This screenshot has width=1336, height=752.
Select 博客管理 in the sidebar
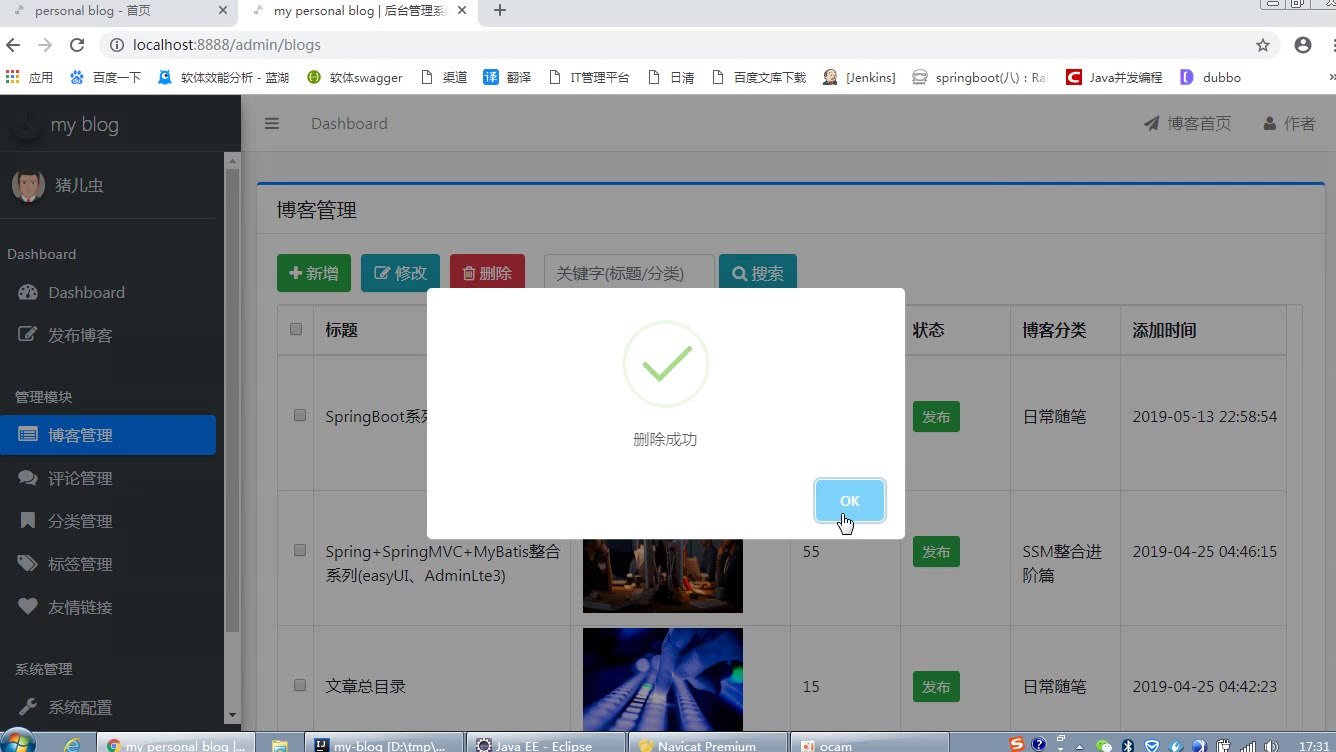click(x=108, y=435)
